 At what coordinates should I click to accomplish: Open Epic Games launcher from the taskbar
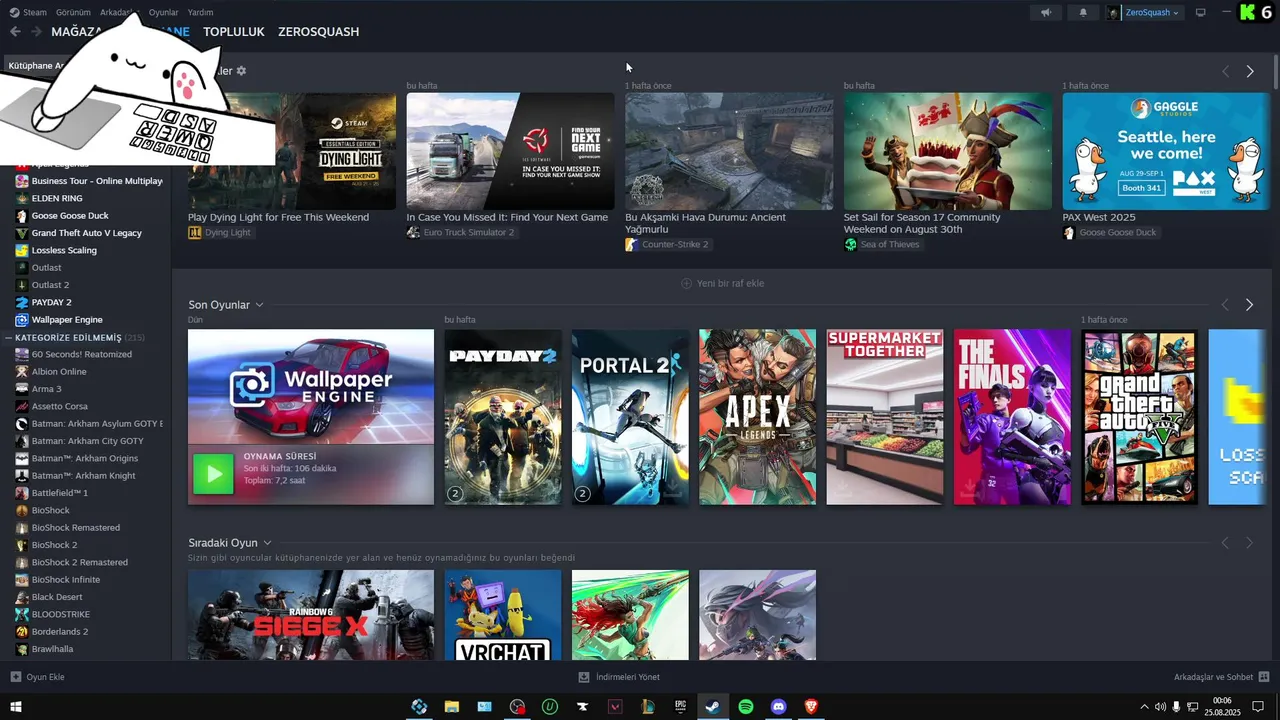pos(680,707)
